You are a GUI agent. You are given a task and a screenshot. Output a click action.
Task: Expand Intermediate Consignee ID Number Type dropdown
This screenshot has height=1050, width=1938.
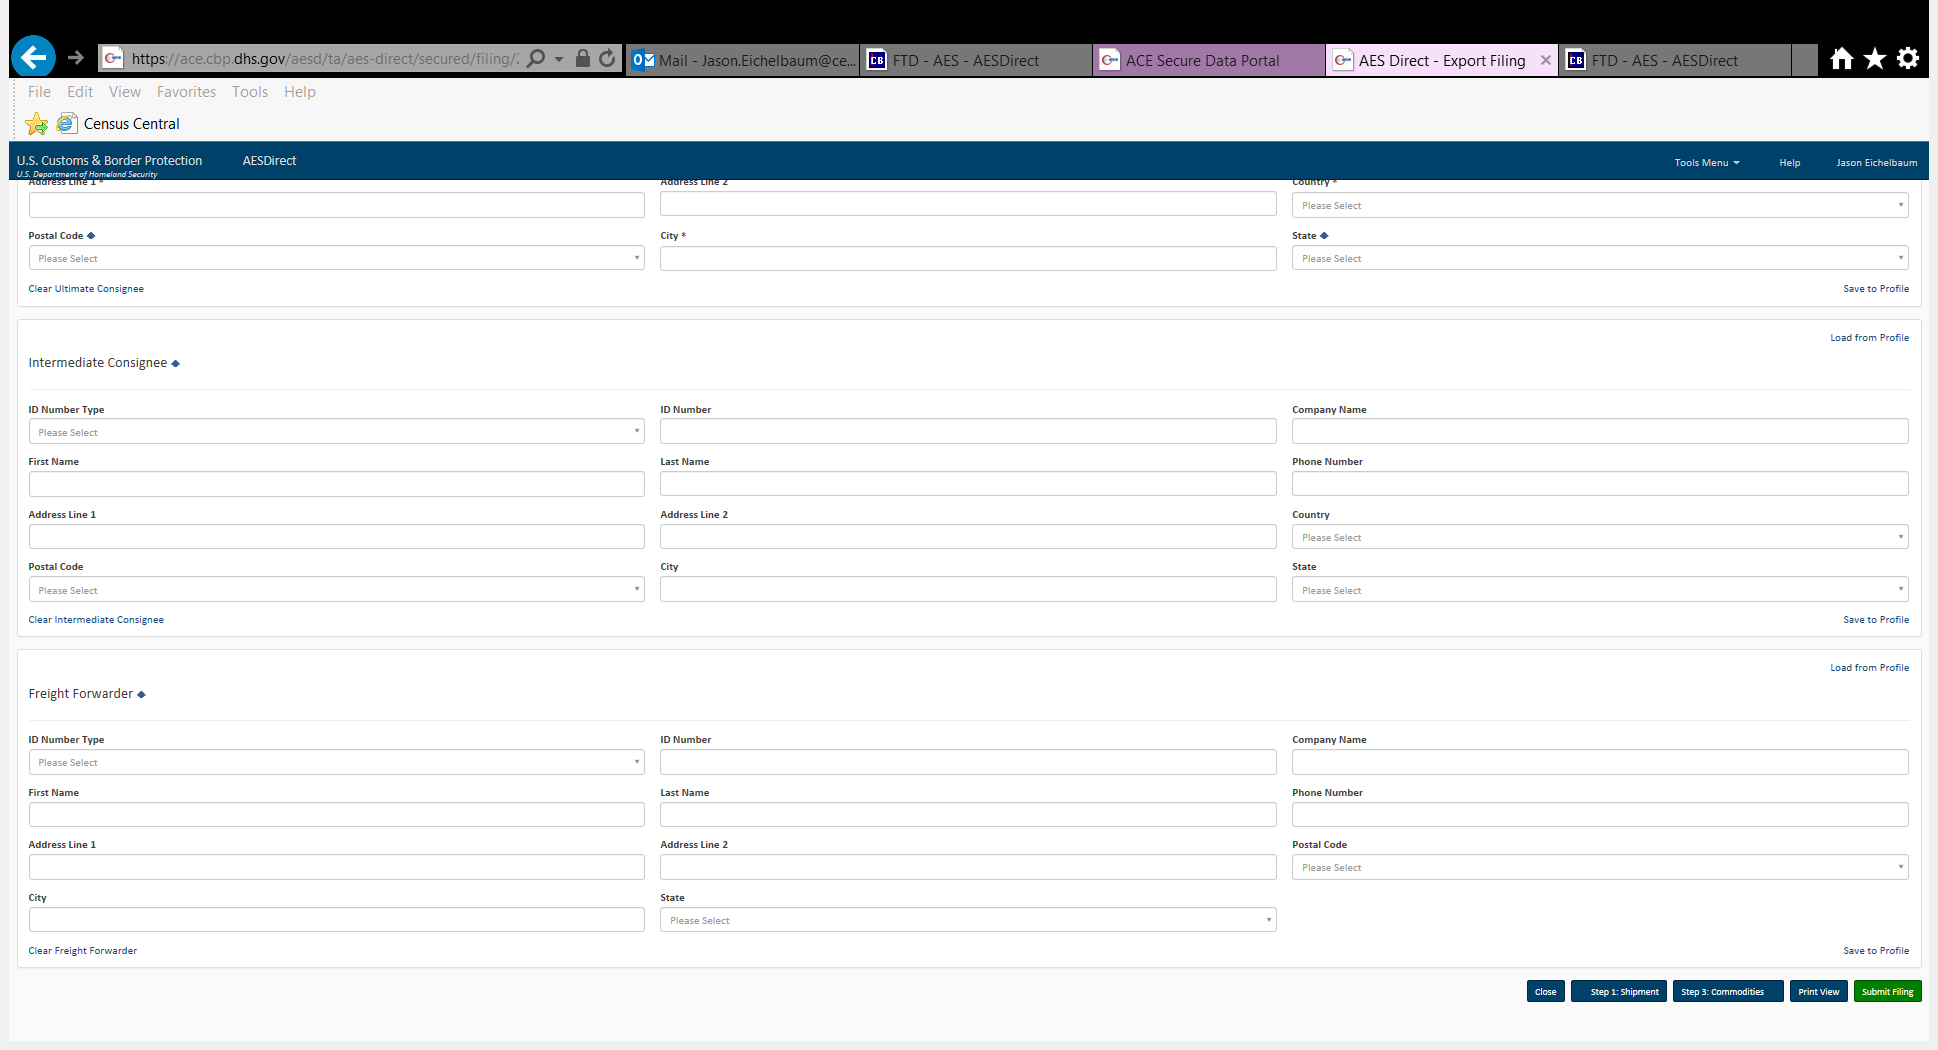(336, 432)
